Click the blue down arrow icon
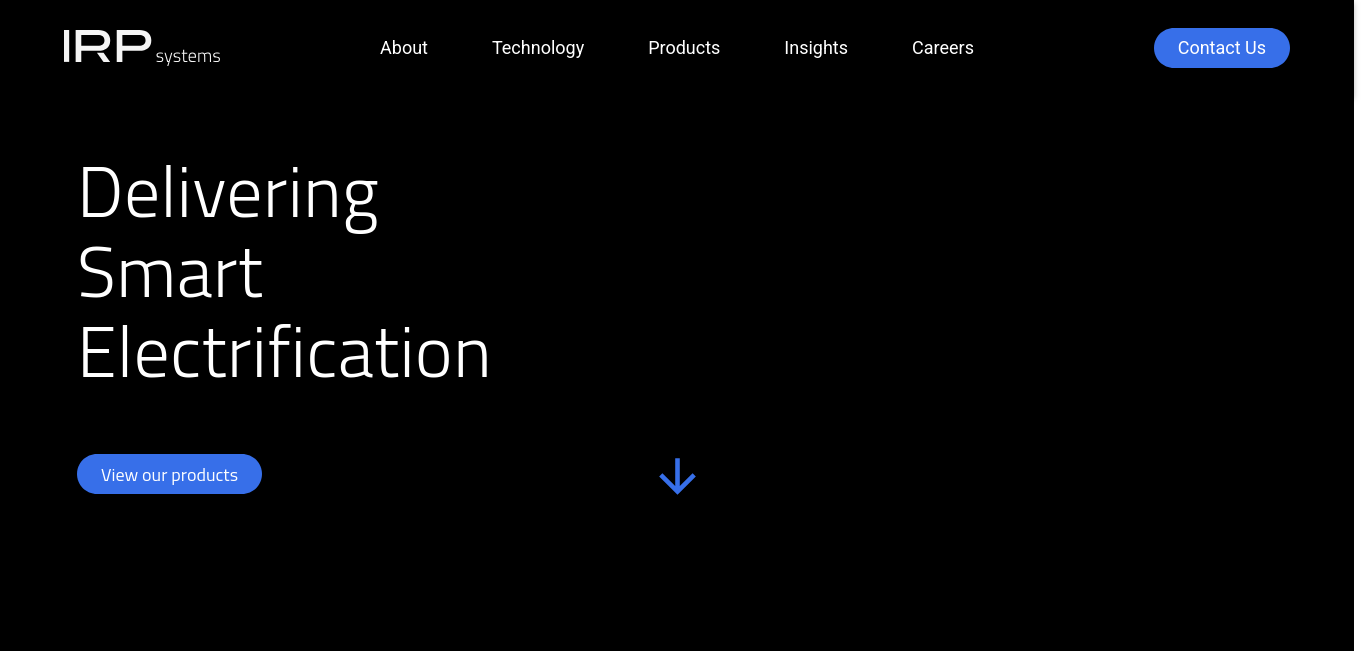This screenshot has height=651, width=1366. click(x=677, y=476)
